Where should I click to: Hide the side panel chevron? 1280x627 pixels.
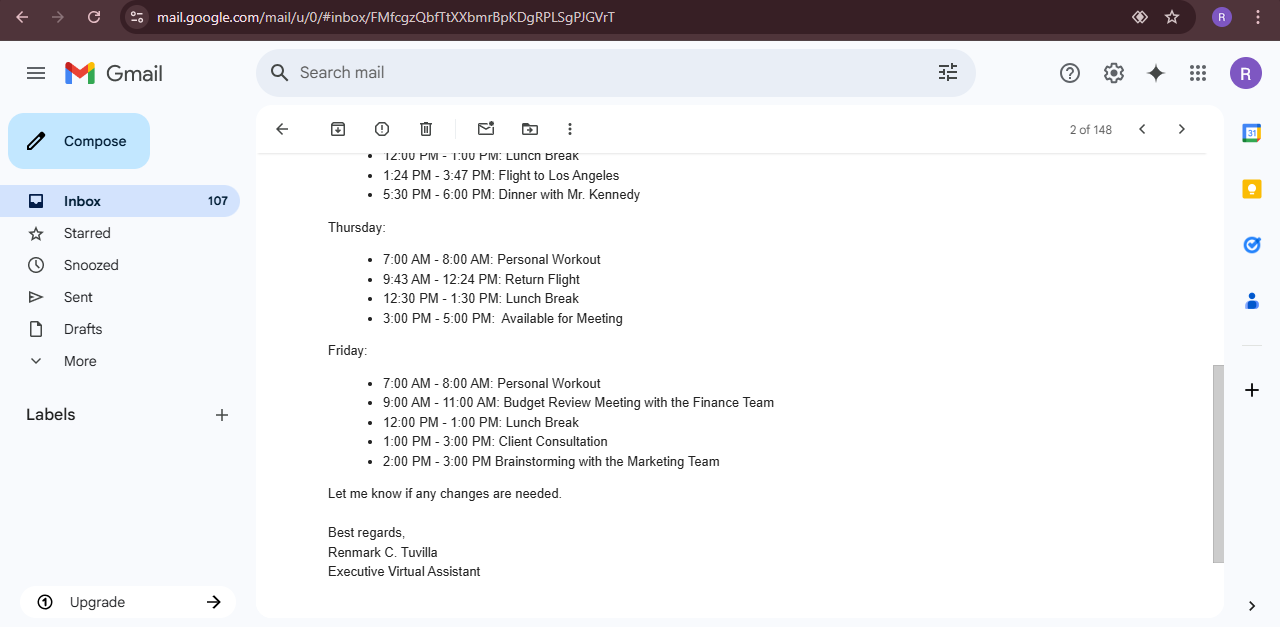point(1252,605)
